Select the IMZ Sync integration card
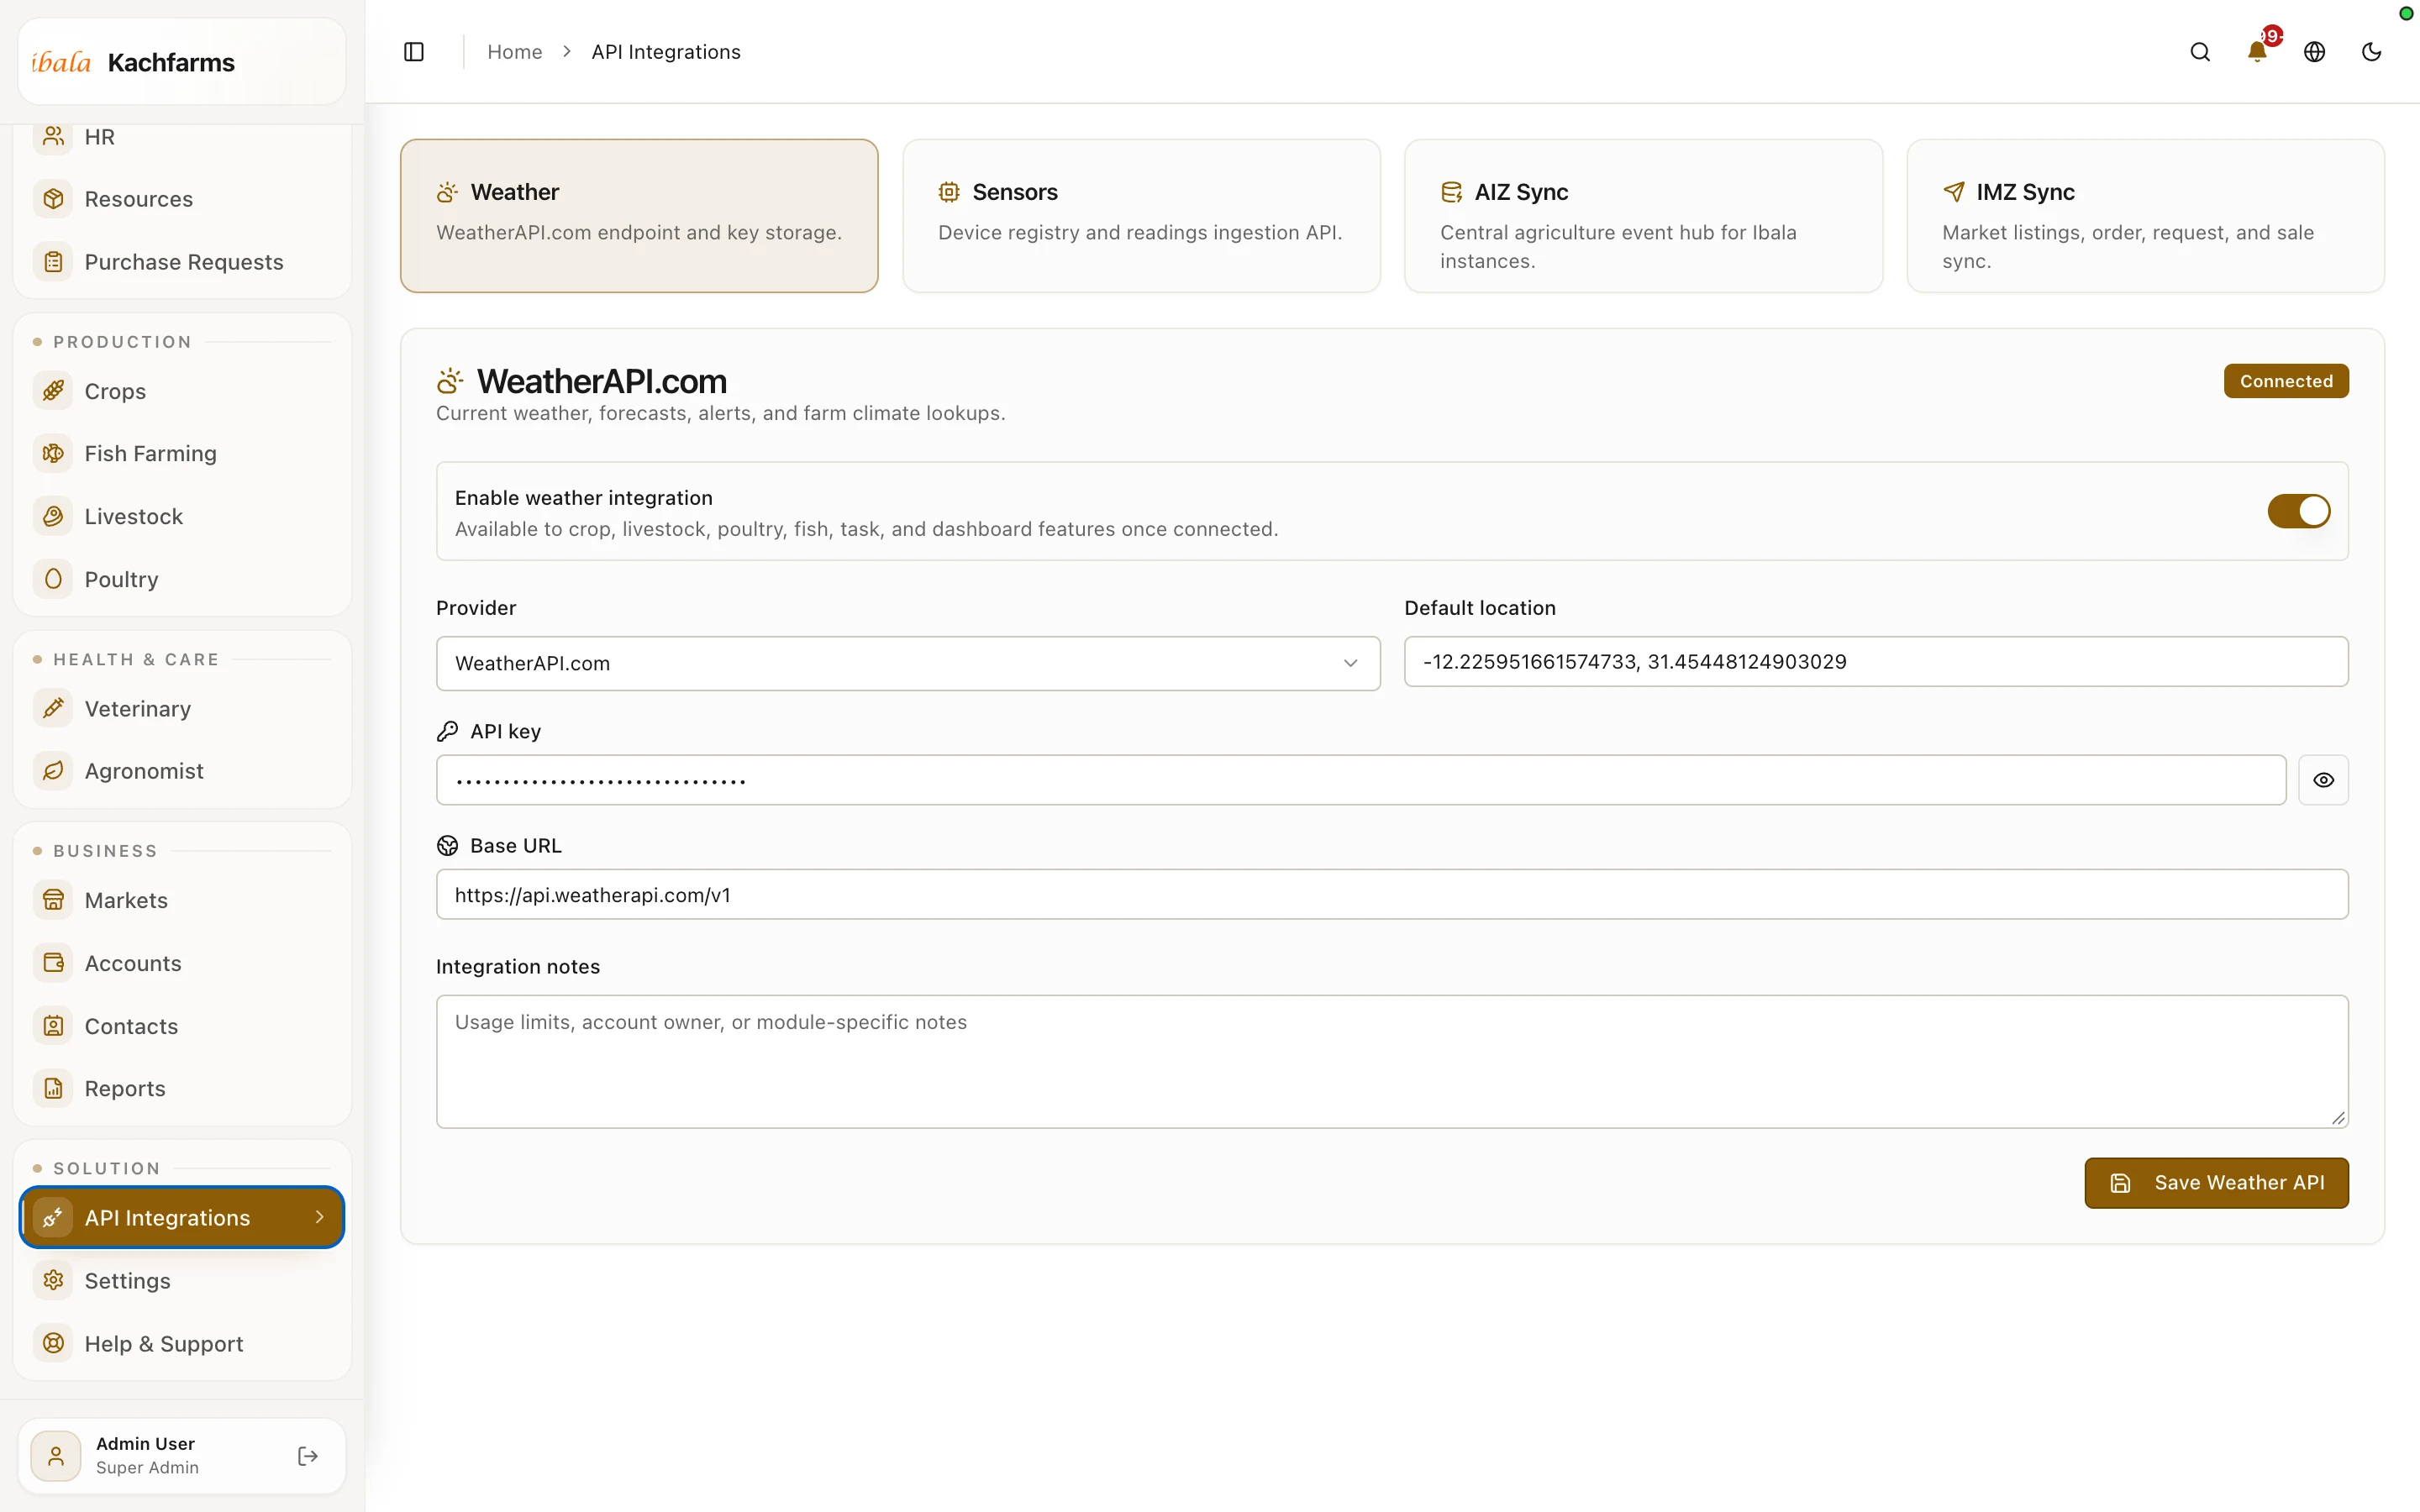 click(2145, 216)
